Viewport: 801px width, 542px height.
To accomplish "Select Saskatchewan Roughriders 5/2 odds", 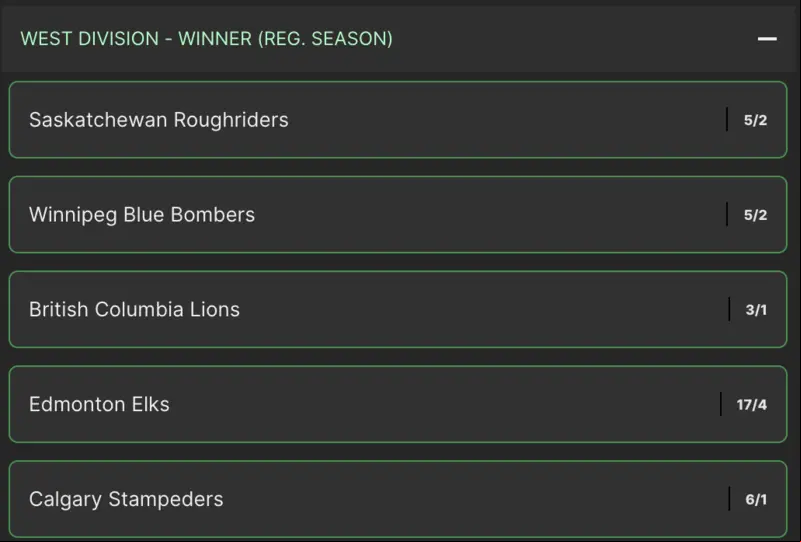I will pyautogui.click(x=755, y=120).
